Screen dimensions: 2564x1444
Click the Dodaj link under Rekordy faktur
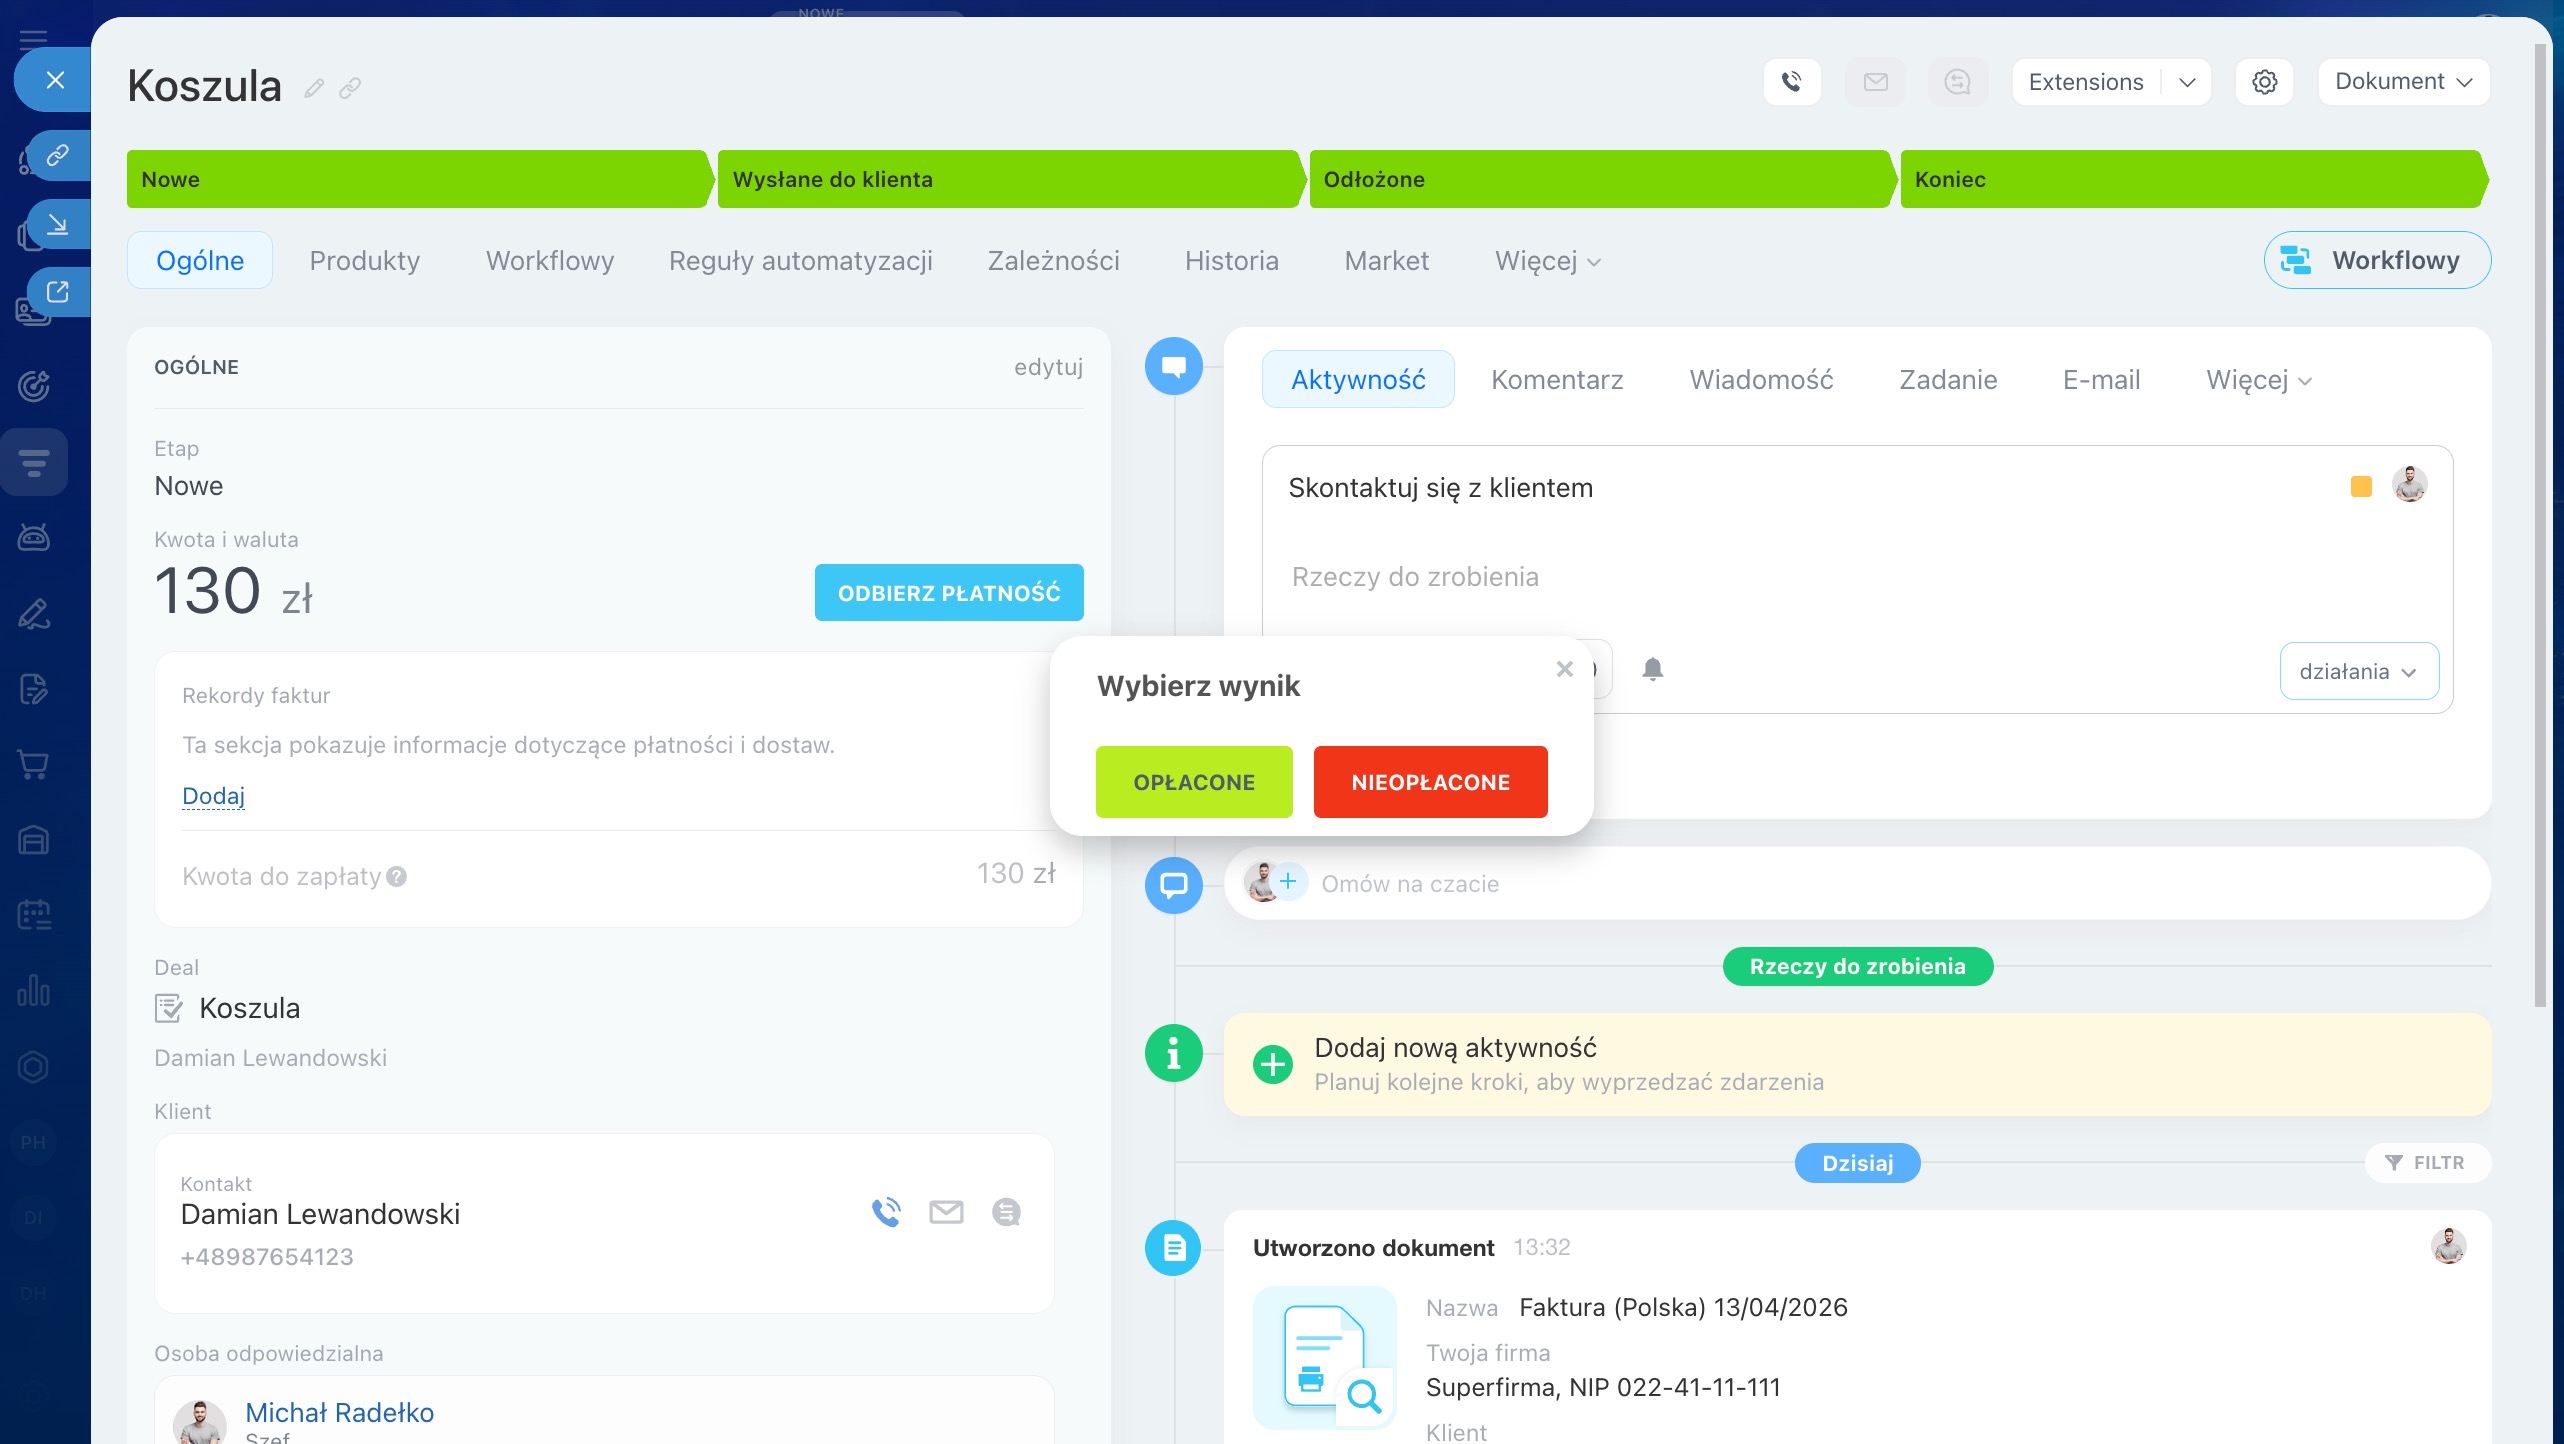[x=213, y=796]
